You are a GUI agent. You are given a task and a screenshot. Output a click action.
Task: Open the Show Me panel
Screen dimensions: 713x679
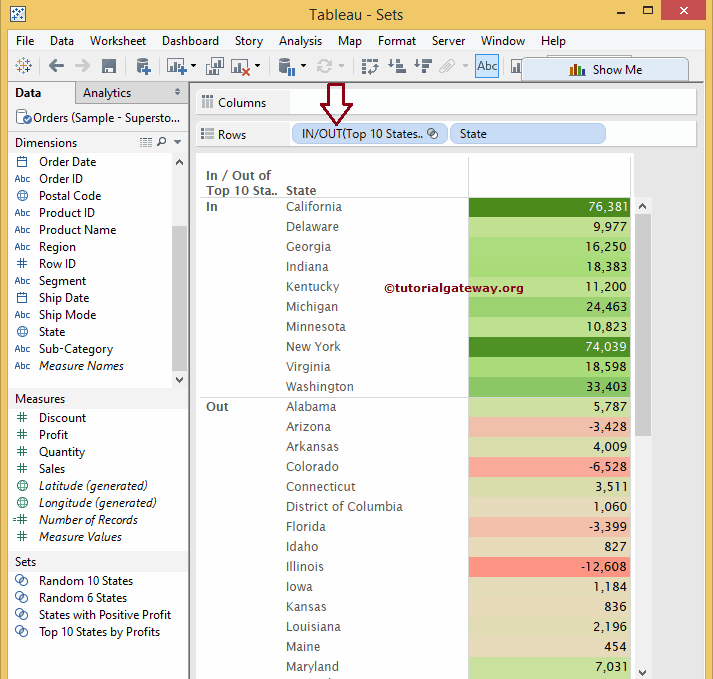[x=605, y=70]
